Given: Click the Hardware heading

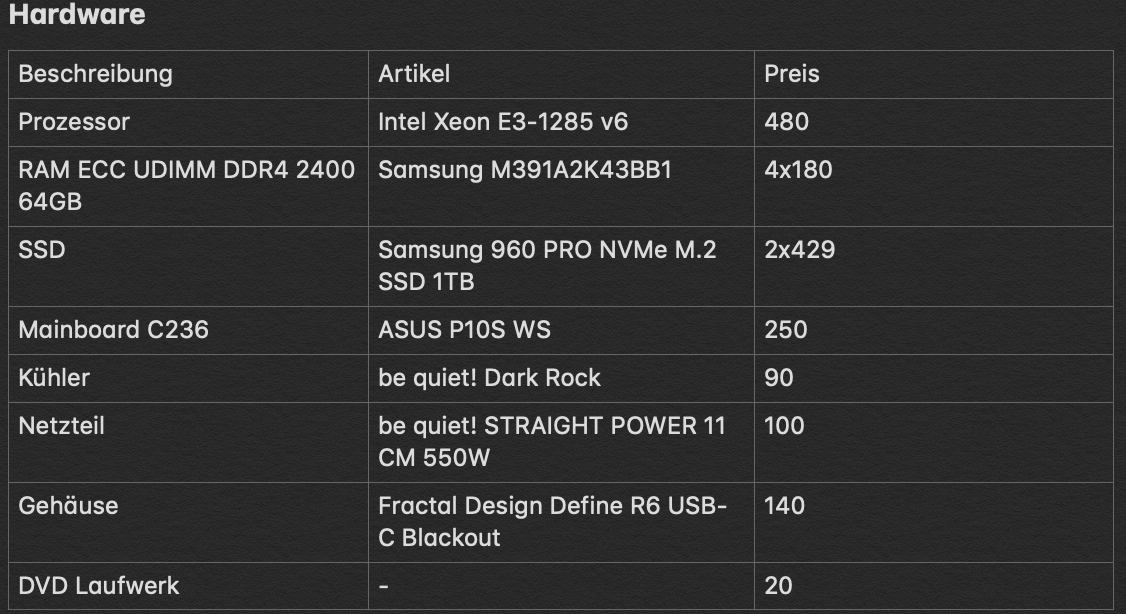Looking at the screenshot, I should 77,15.
